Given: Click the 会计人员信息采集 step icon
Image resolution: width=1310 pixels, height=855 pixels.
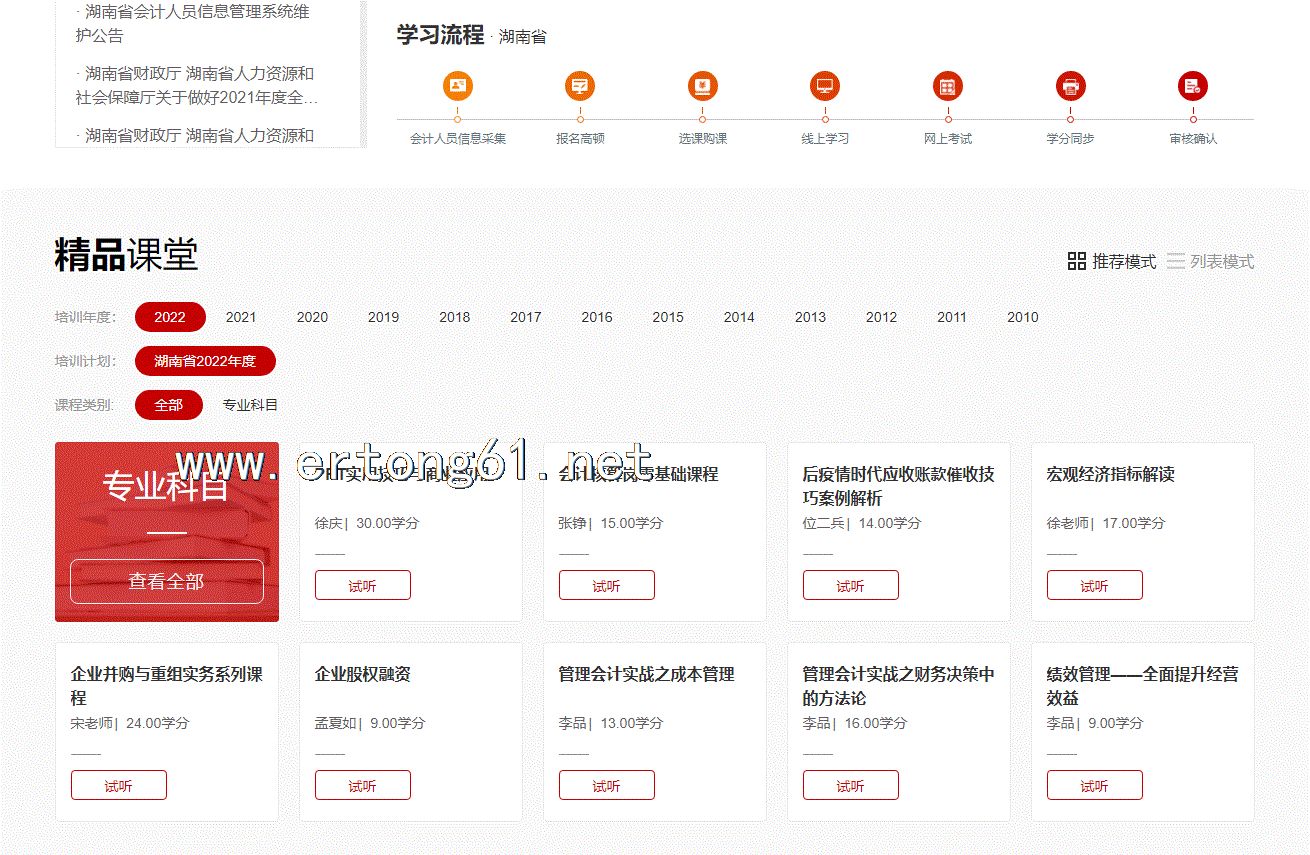Looking at the screenshot, I should (457, 87).
